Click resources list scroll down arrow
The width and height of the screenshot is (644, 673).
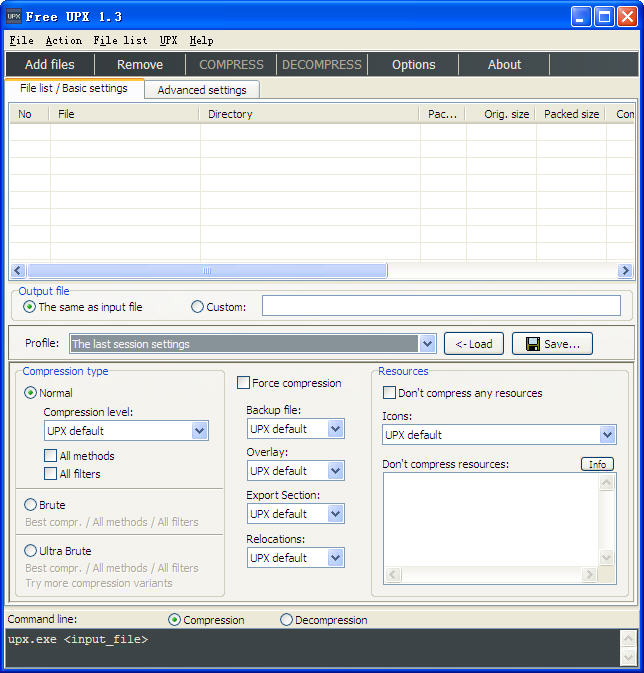click(606, 558)
